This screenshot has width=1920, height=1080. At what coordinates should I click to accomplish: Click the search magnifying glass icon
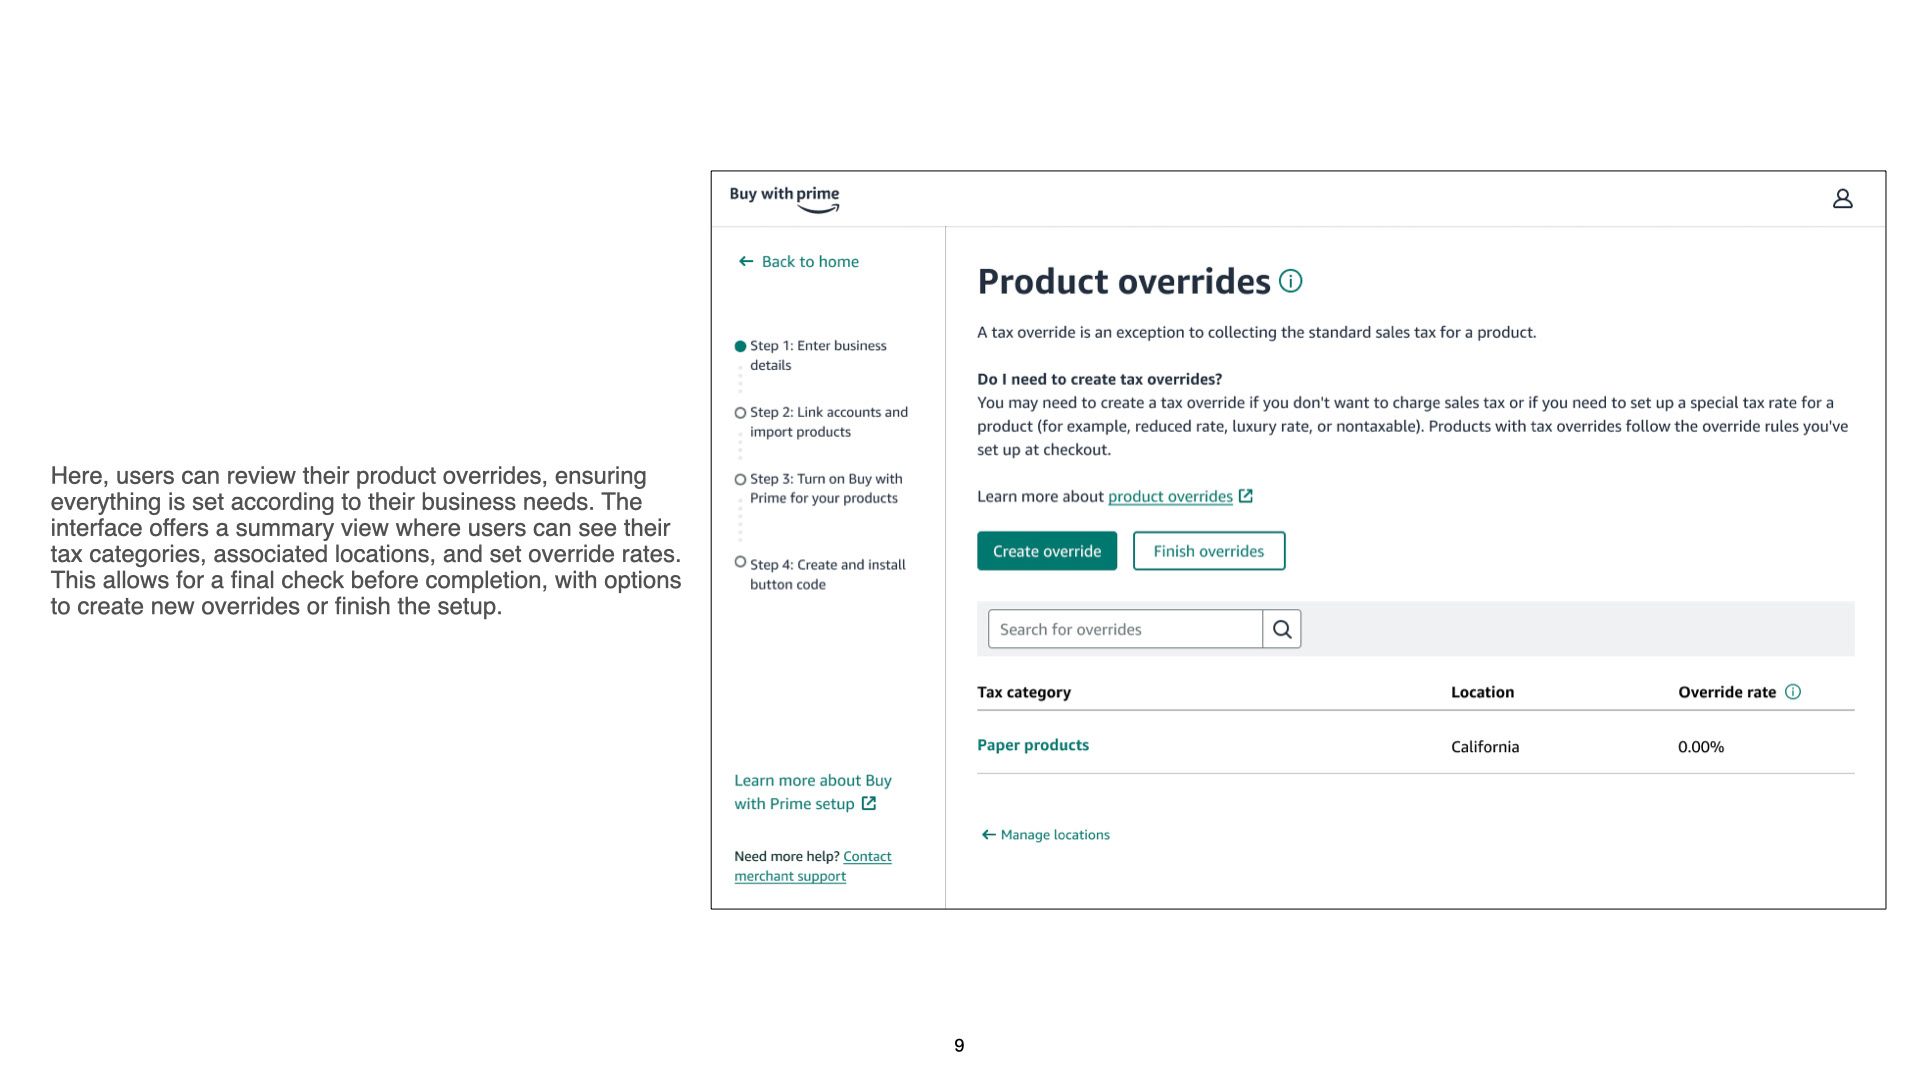(x=1282, y=629)
